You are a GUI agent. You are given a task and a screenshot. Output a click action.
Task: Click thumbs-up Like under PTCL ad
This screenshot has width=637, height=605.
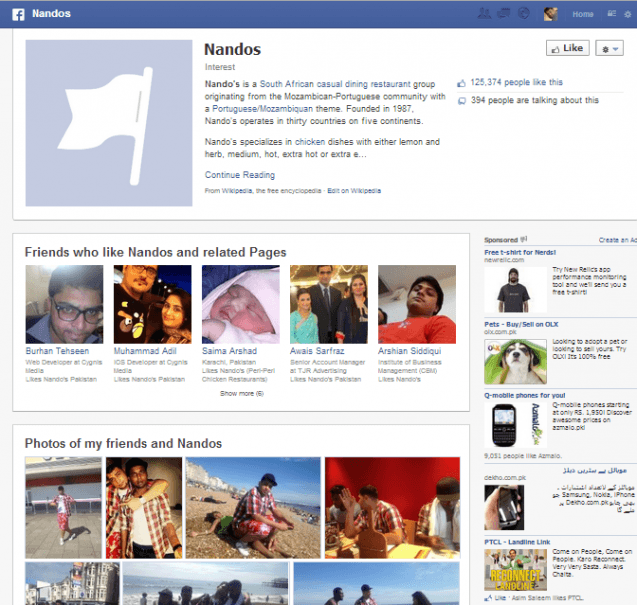[x=496, y=598]
